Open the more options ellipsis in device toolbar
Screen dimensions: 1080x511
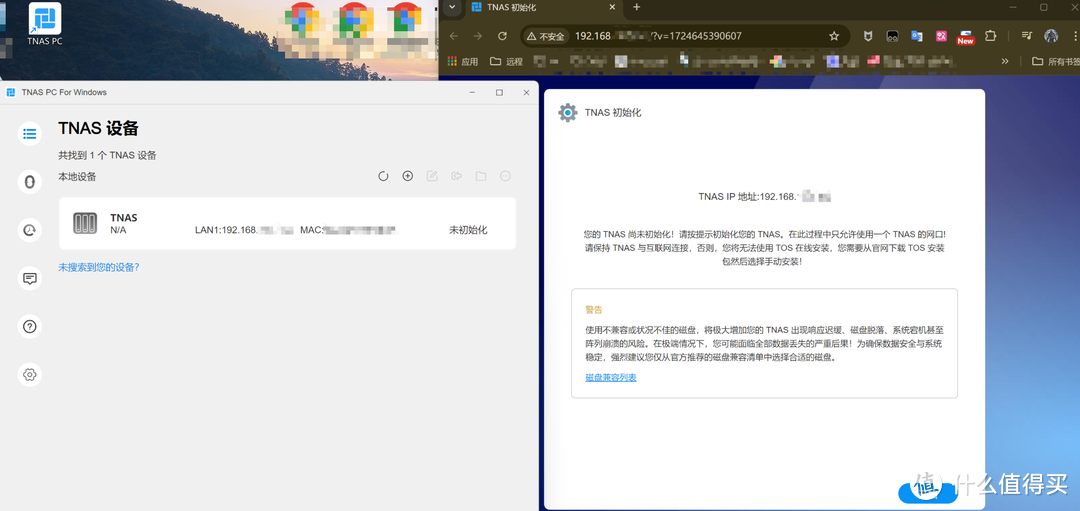506,176
